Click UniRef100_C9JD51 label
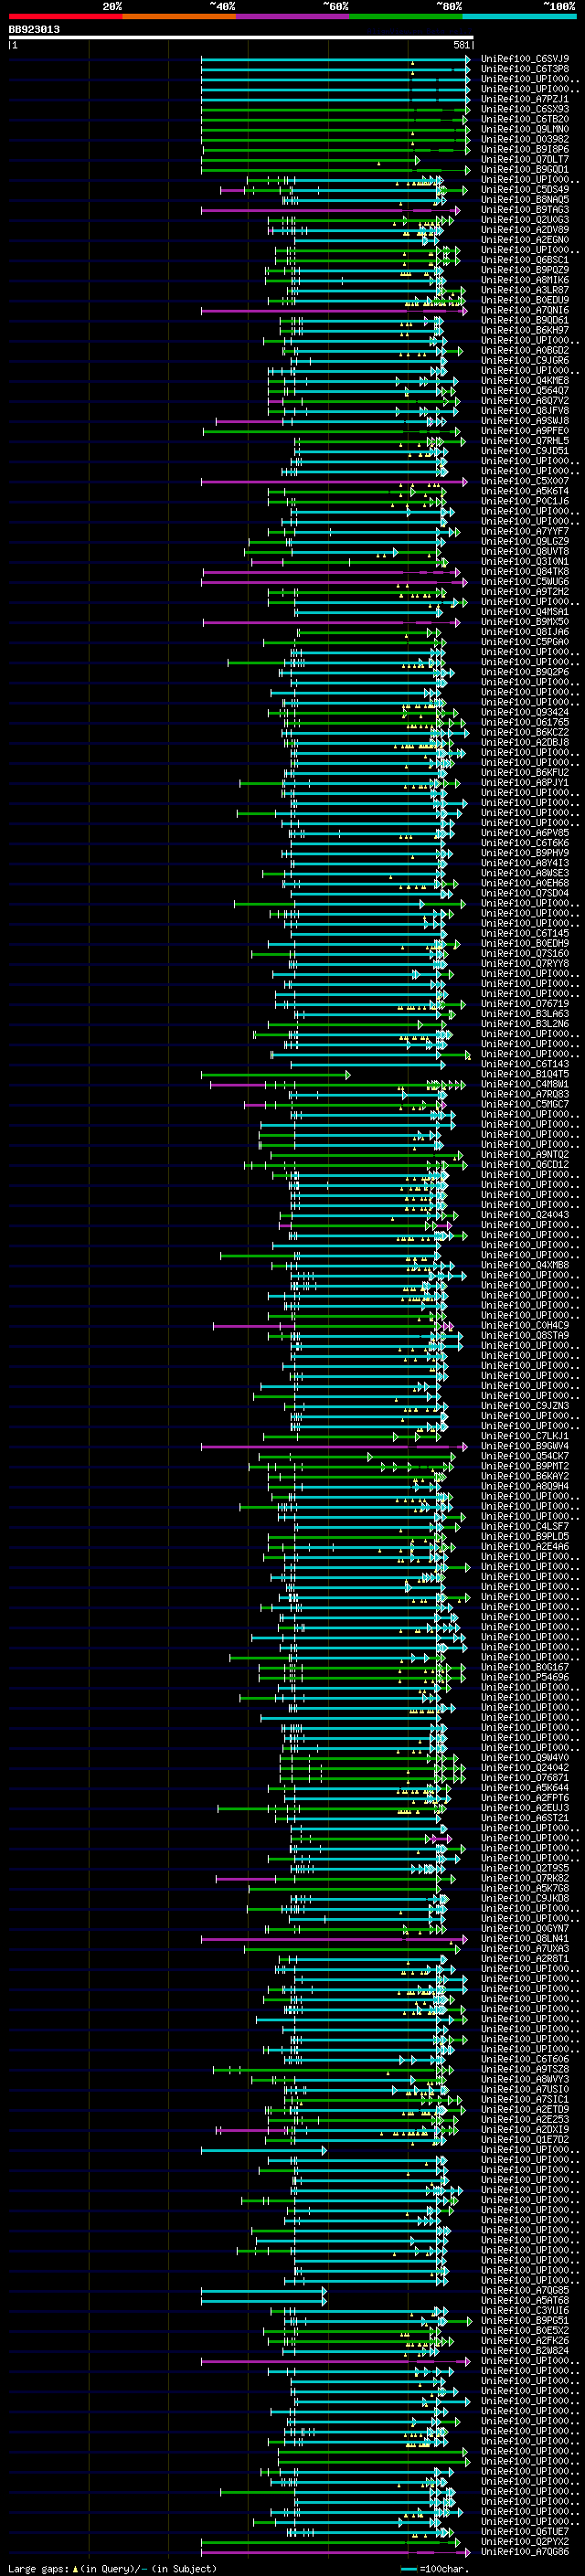This screenshot has height=2576, width=585. pos(525,451)
